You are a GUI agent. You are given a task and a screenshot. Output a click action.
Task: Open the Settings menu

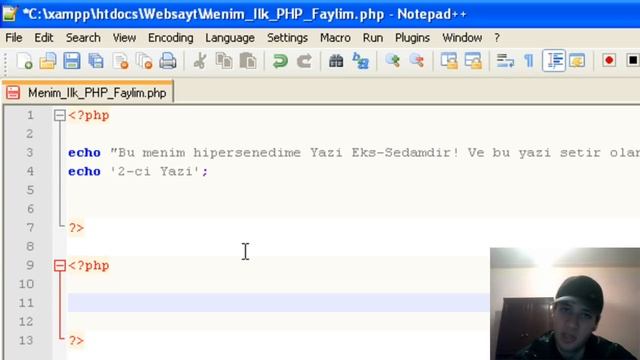(x=287, y=38)
